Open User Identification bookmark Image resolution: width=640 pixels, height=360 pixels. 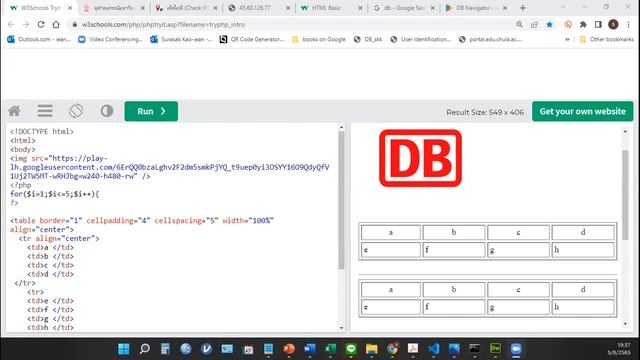pos(420,39)
